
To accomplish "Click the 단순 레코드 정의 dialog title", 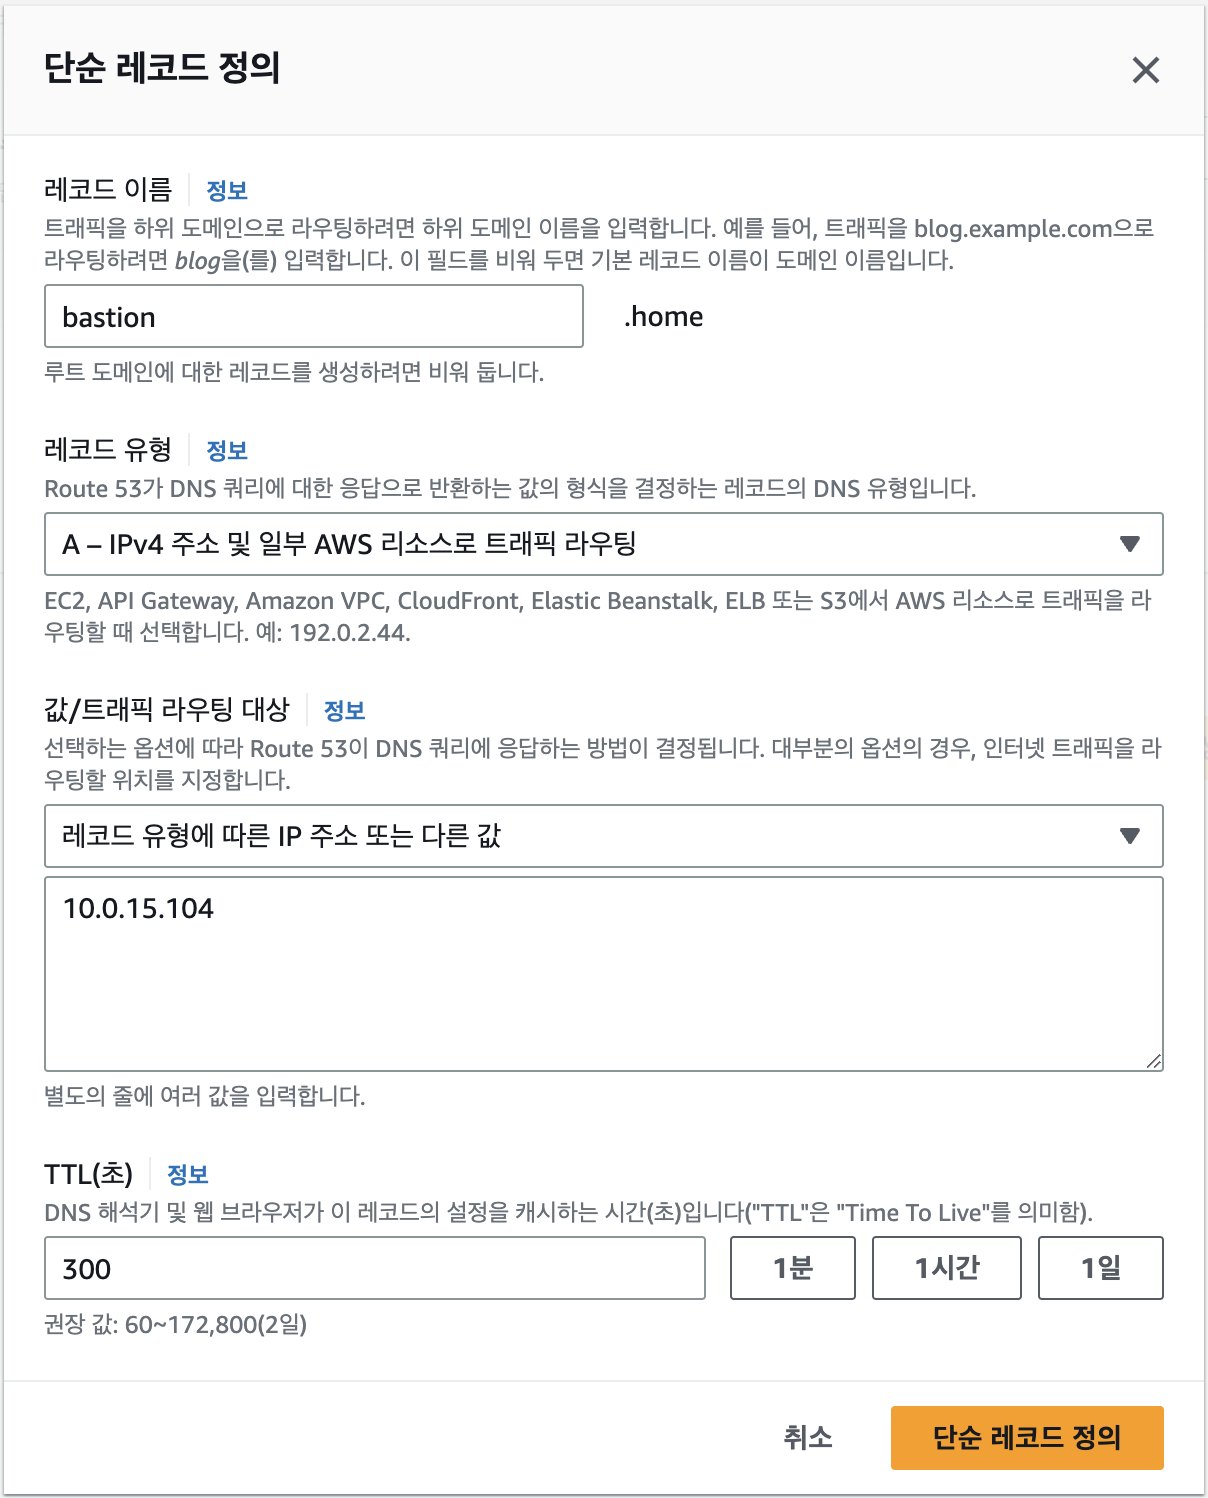I will click(162, 68).
